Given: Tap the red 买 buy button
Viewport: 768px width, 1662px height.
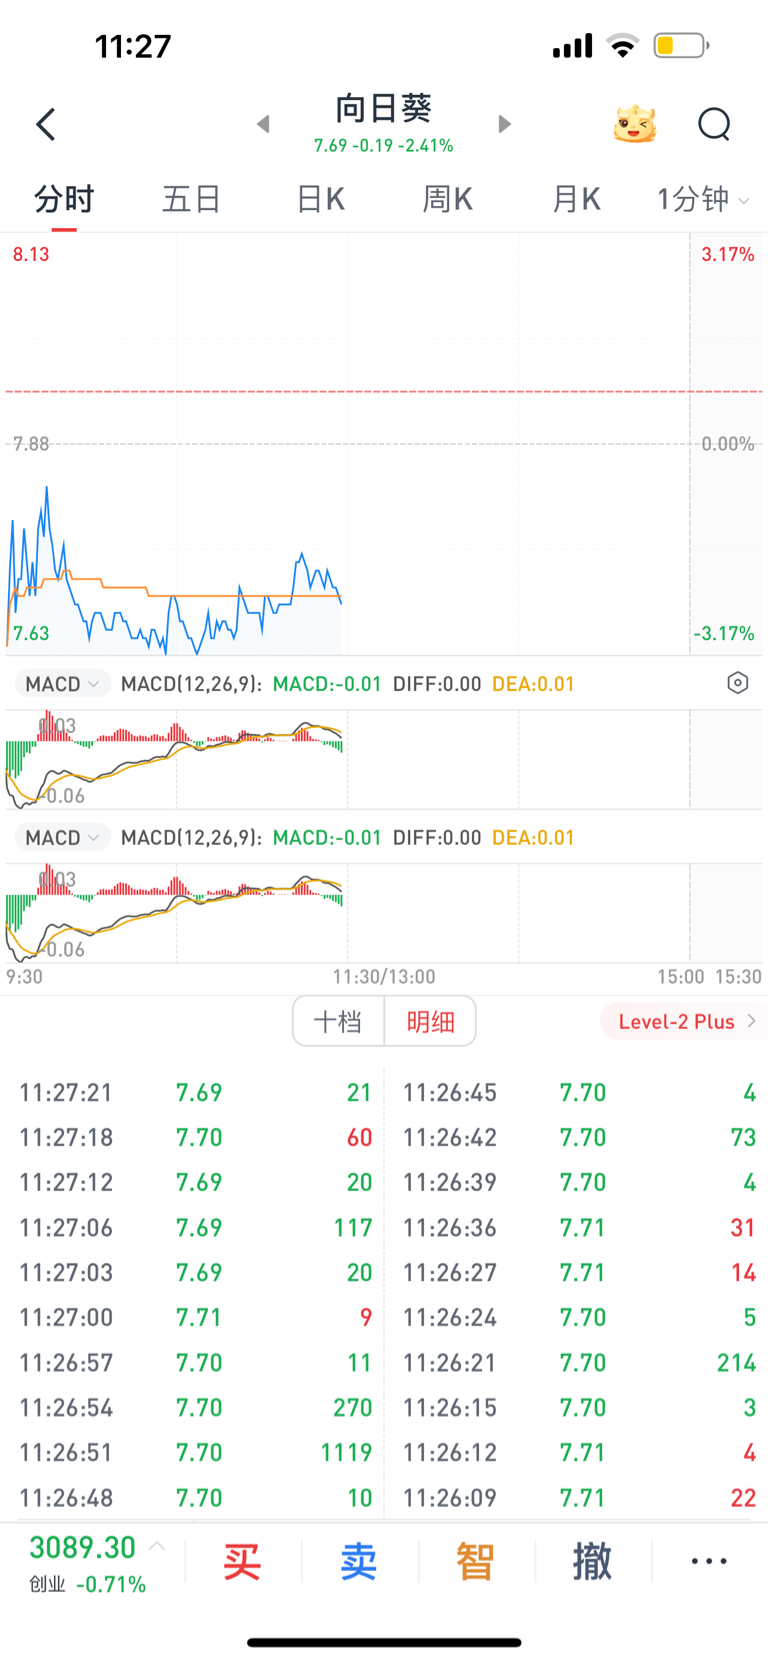Looking at the screenshot, I should pos(242,1561).
